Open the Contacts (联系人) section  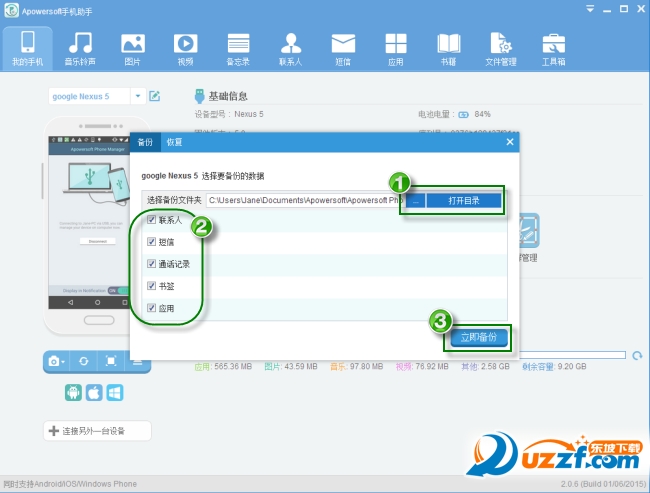coord(291,49)
